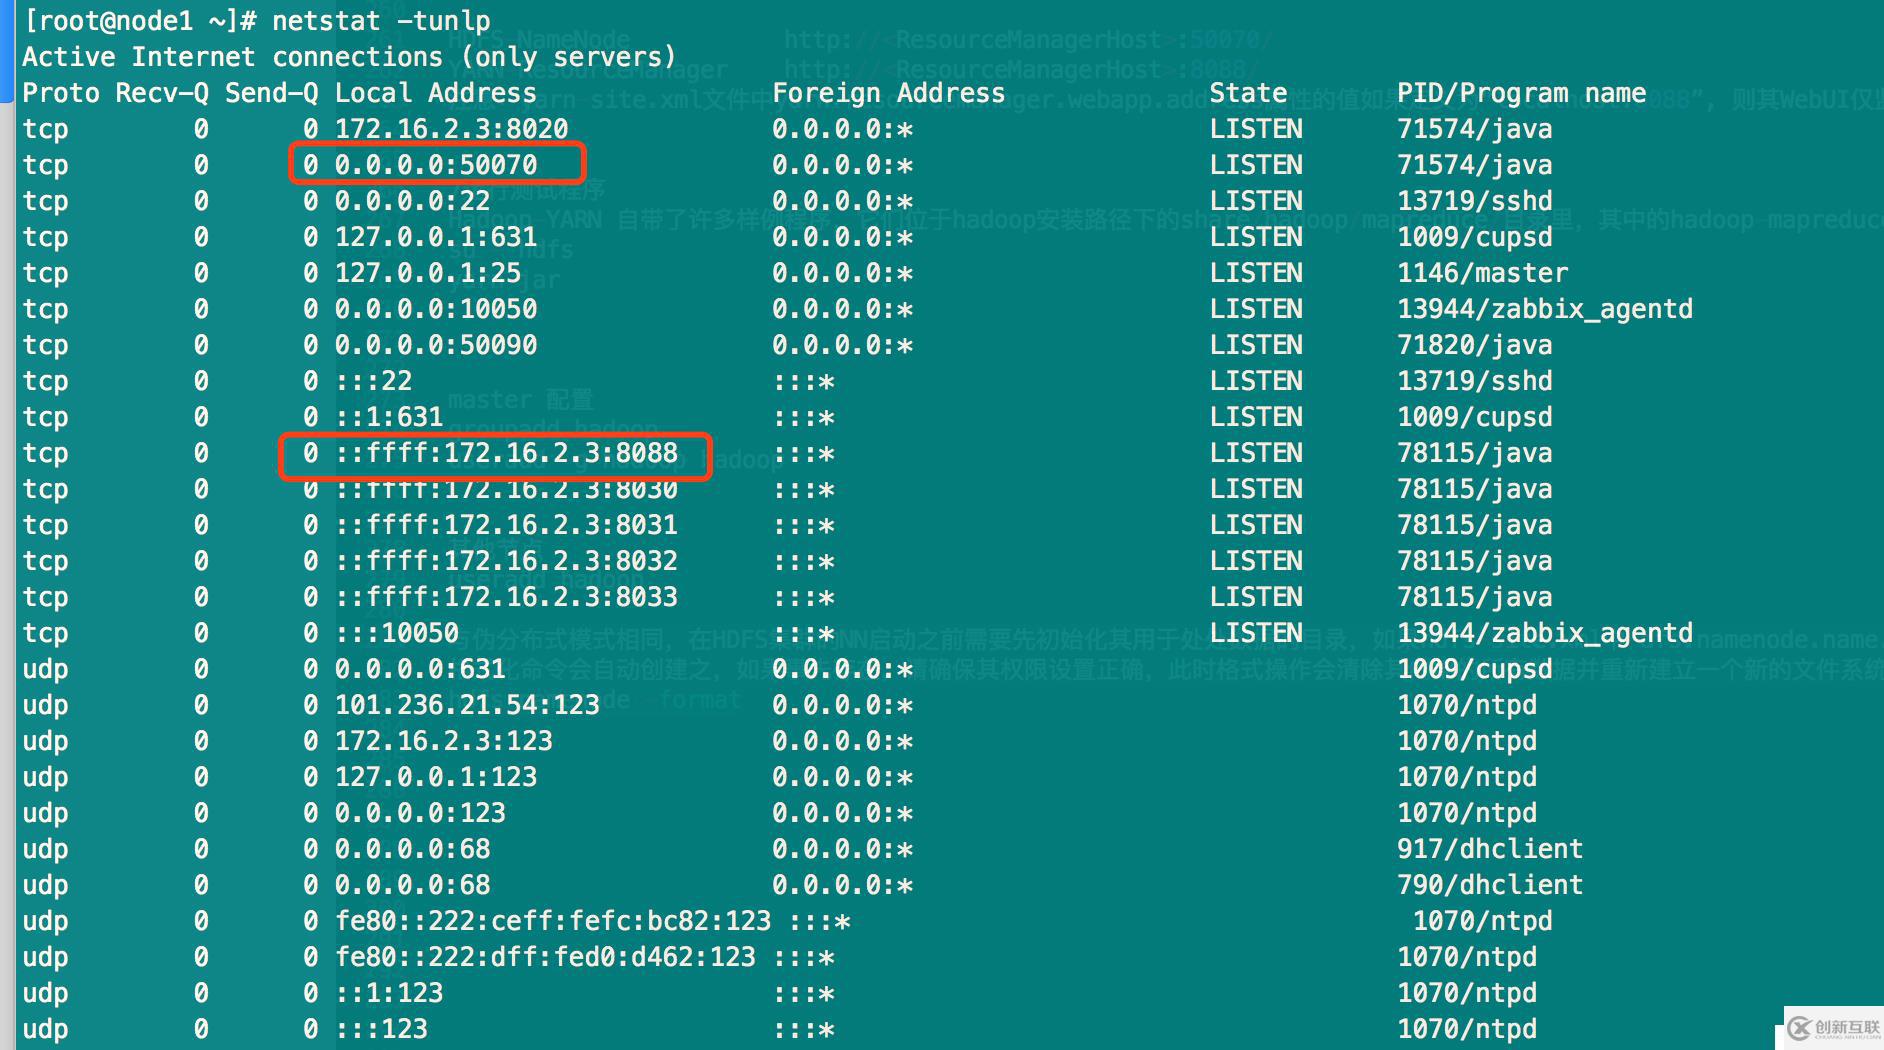Click local address fe80::222:dff:fed0:d462:123
This screenshot has width=1884, height=1050.
click(x=545, y=957)
